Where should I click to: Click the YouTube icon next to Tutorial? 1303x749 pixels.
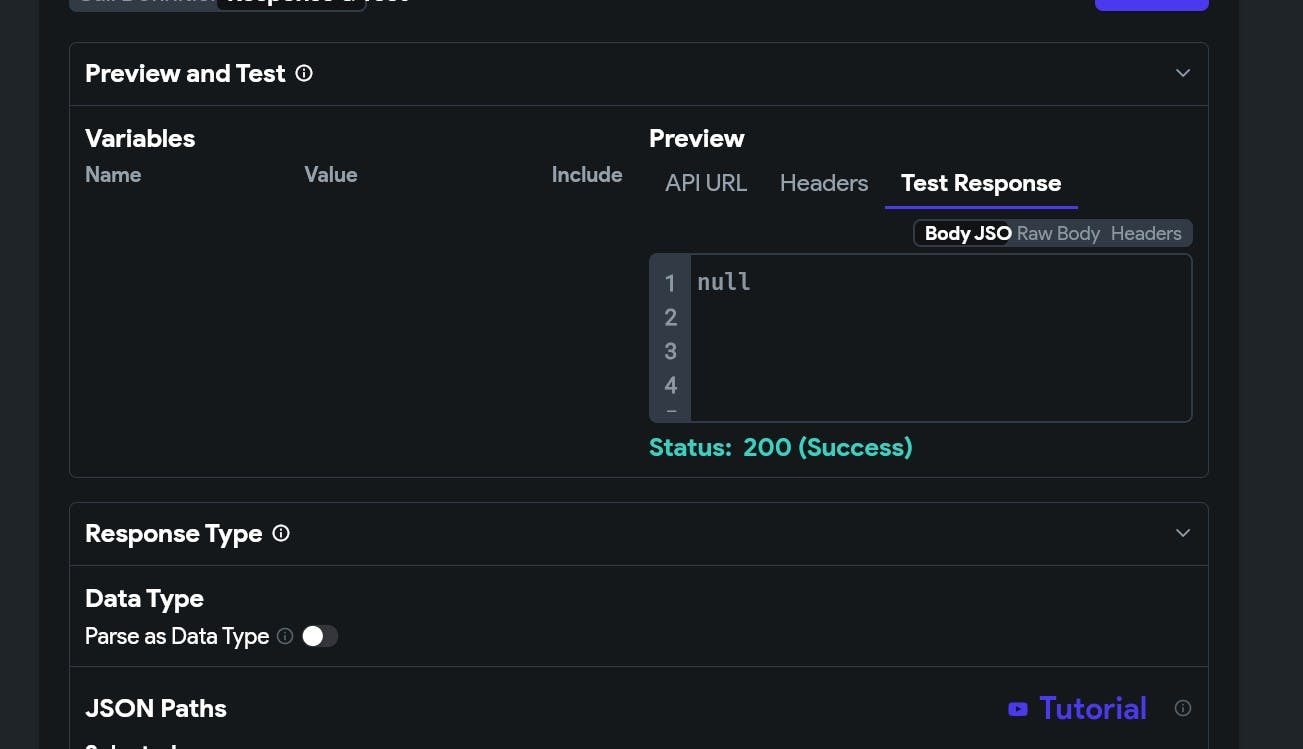(1018, 709)
